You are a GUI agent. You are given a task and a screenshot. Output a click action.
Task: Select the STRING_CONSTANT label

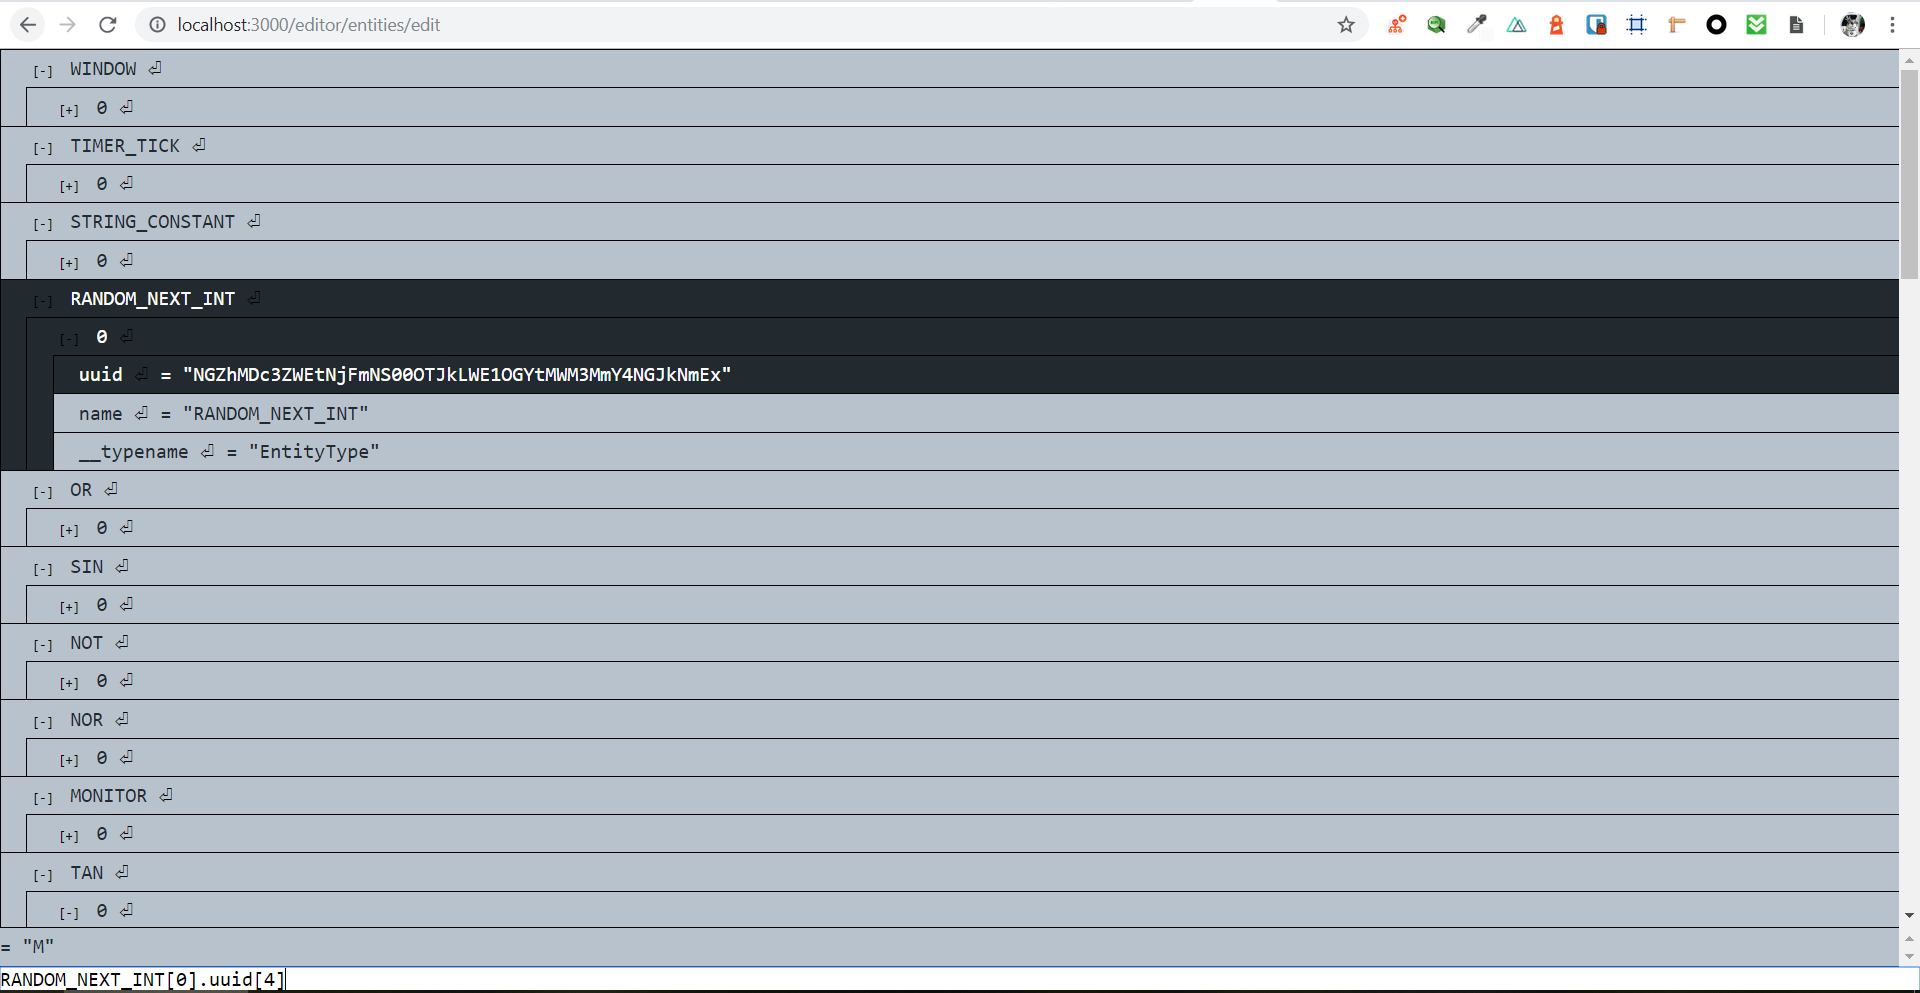pos(153,222)
